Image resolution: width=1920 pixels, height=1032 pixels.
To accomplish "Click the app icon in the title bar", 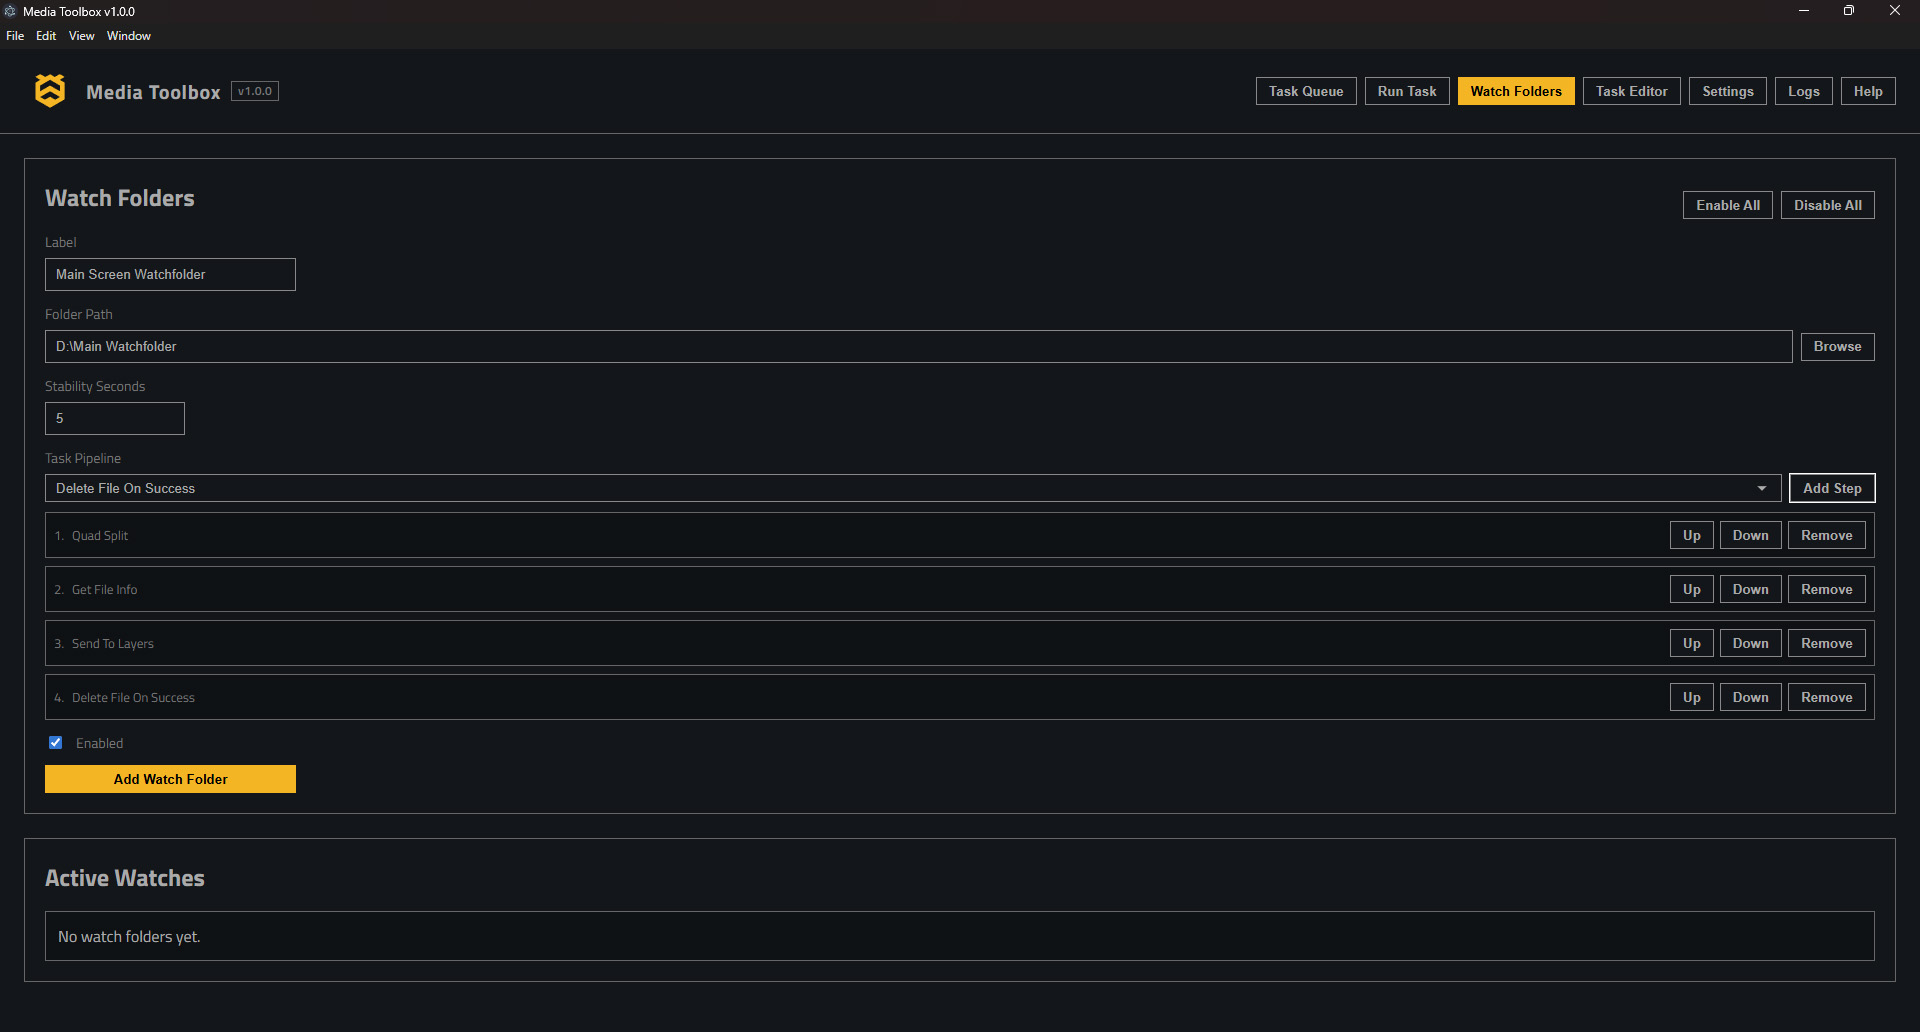I will click(10, 11).
